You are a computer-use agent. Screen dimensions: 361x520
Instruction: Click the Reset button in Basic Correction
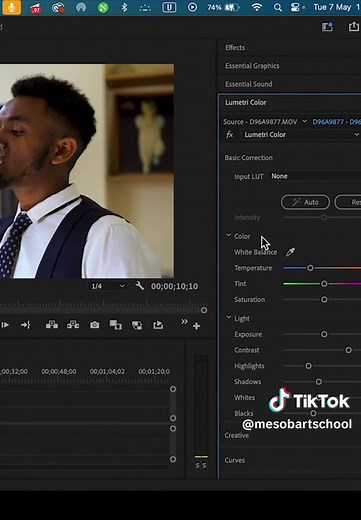click(348, 202)
